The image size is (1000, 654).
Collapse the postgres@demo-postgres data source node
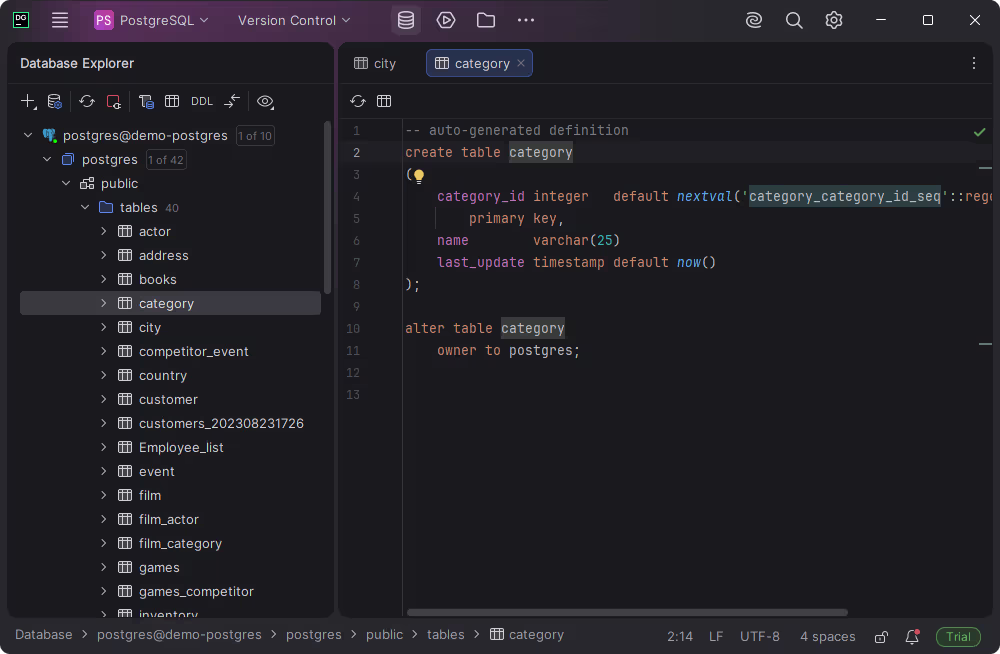[28, 135]
